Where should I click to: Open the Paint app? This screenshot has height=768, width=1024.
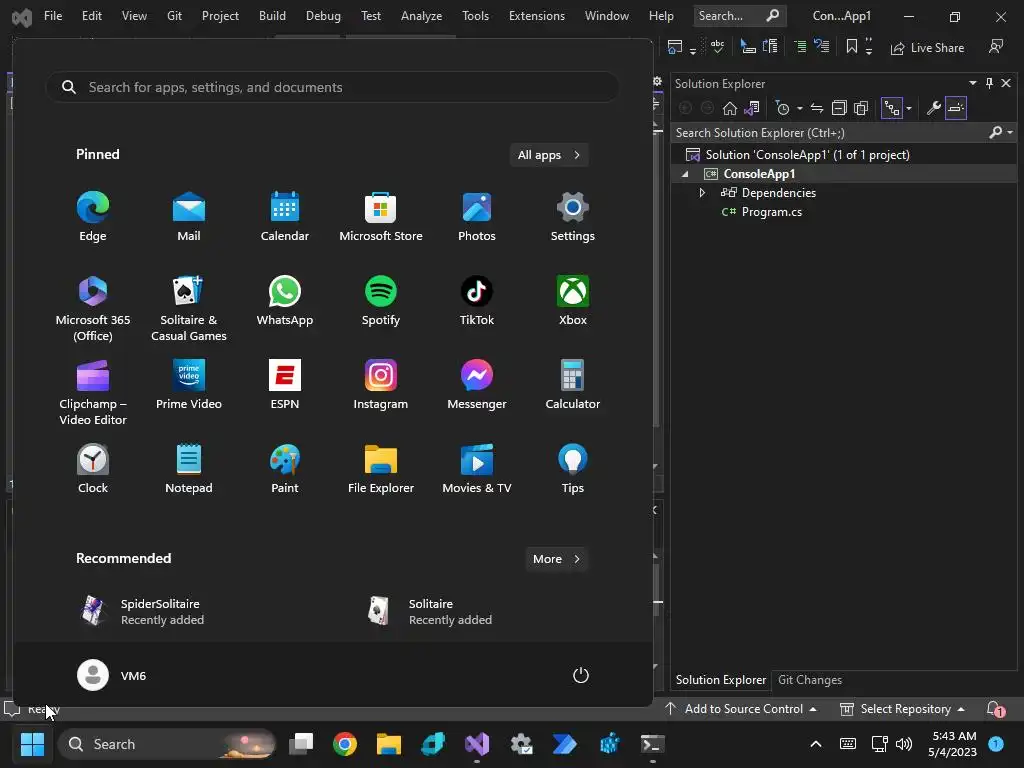pyautogui.click(x=285, y=469)
